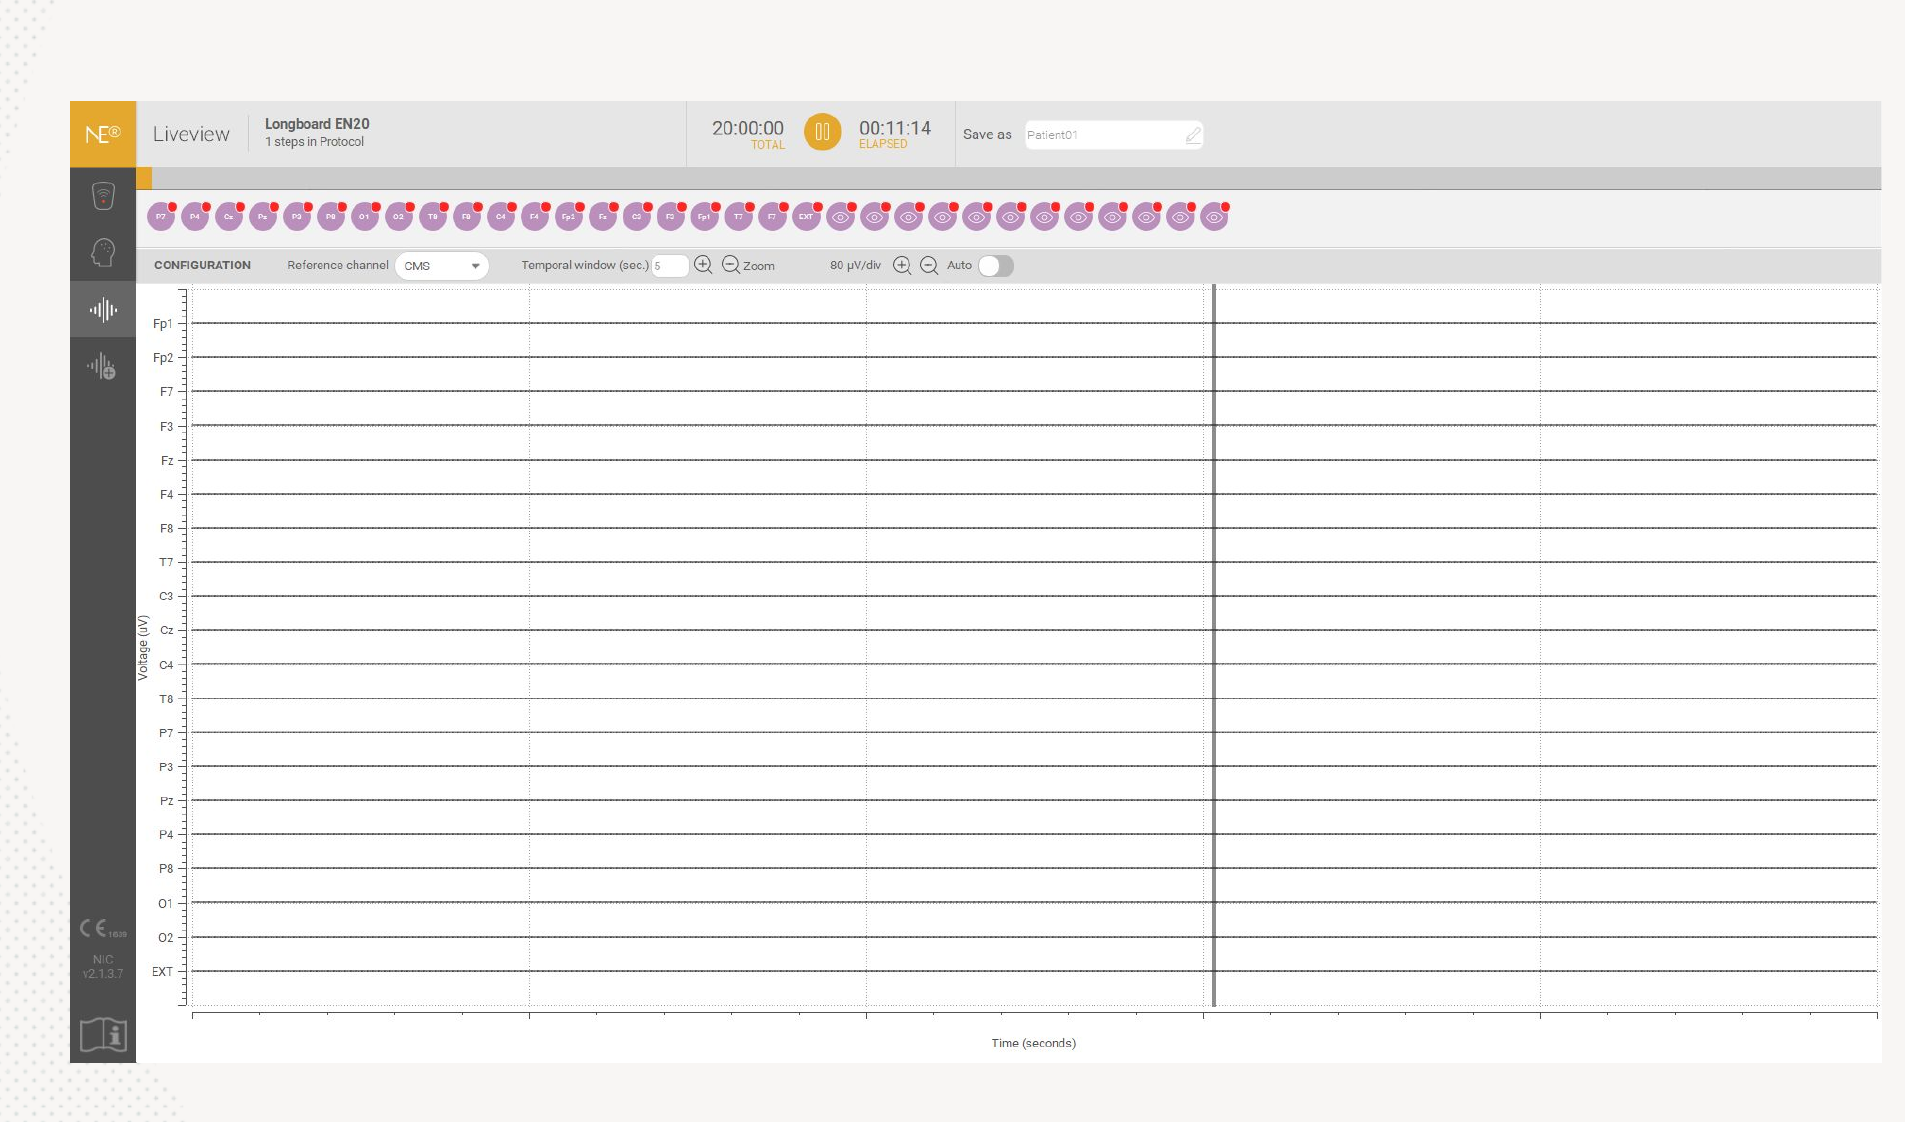The width and height of the screenshot is (1905, 1122).
Task: Zoom out the temporal window
Action: pyautogui.click(x=731, y=265)
